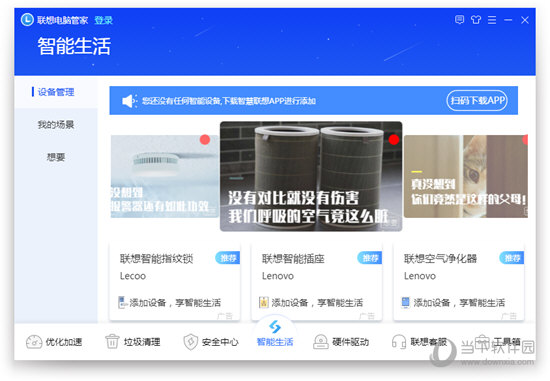Open the air purifier filter banner
This screenshot has height=381, width=550.
(x=311, y=176)
